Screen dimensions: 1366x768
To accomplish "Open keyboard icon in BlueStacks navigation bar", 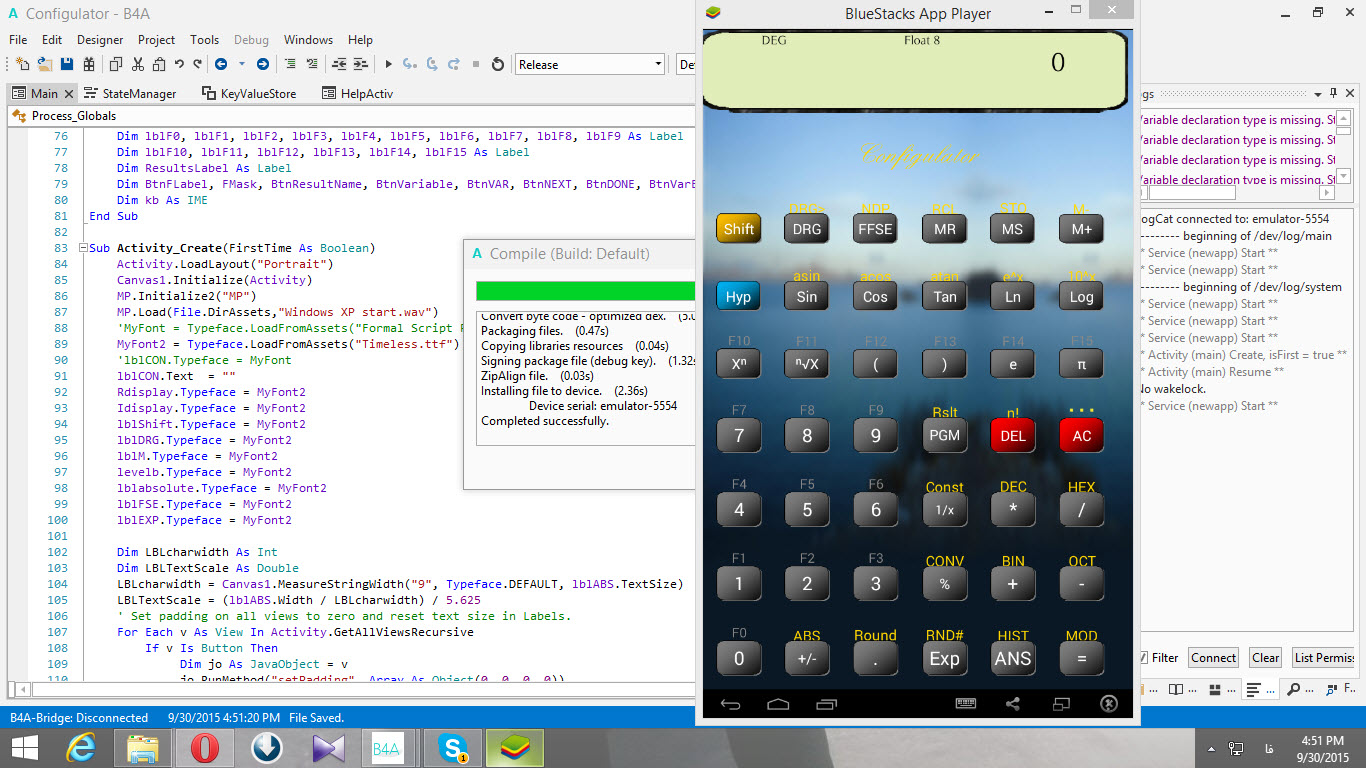I will pos(965,704).
